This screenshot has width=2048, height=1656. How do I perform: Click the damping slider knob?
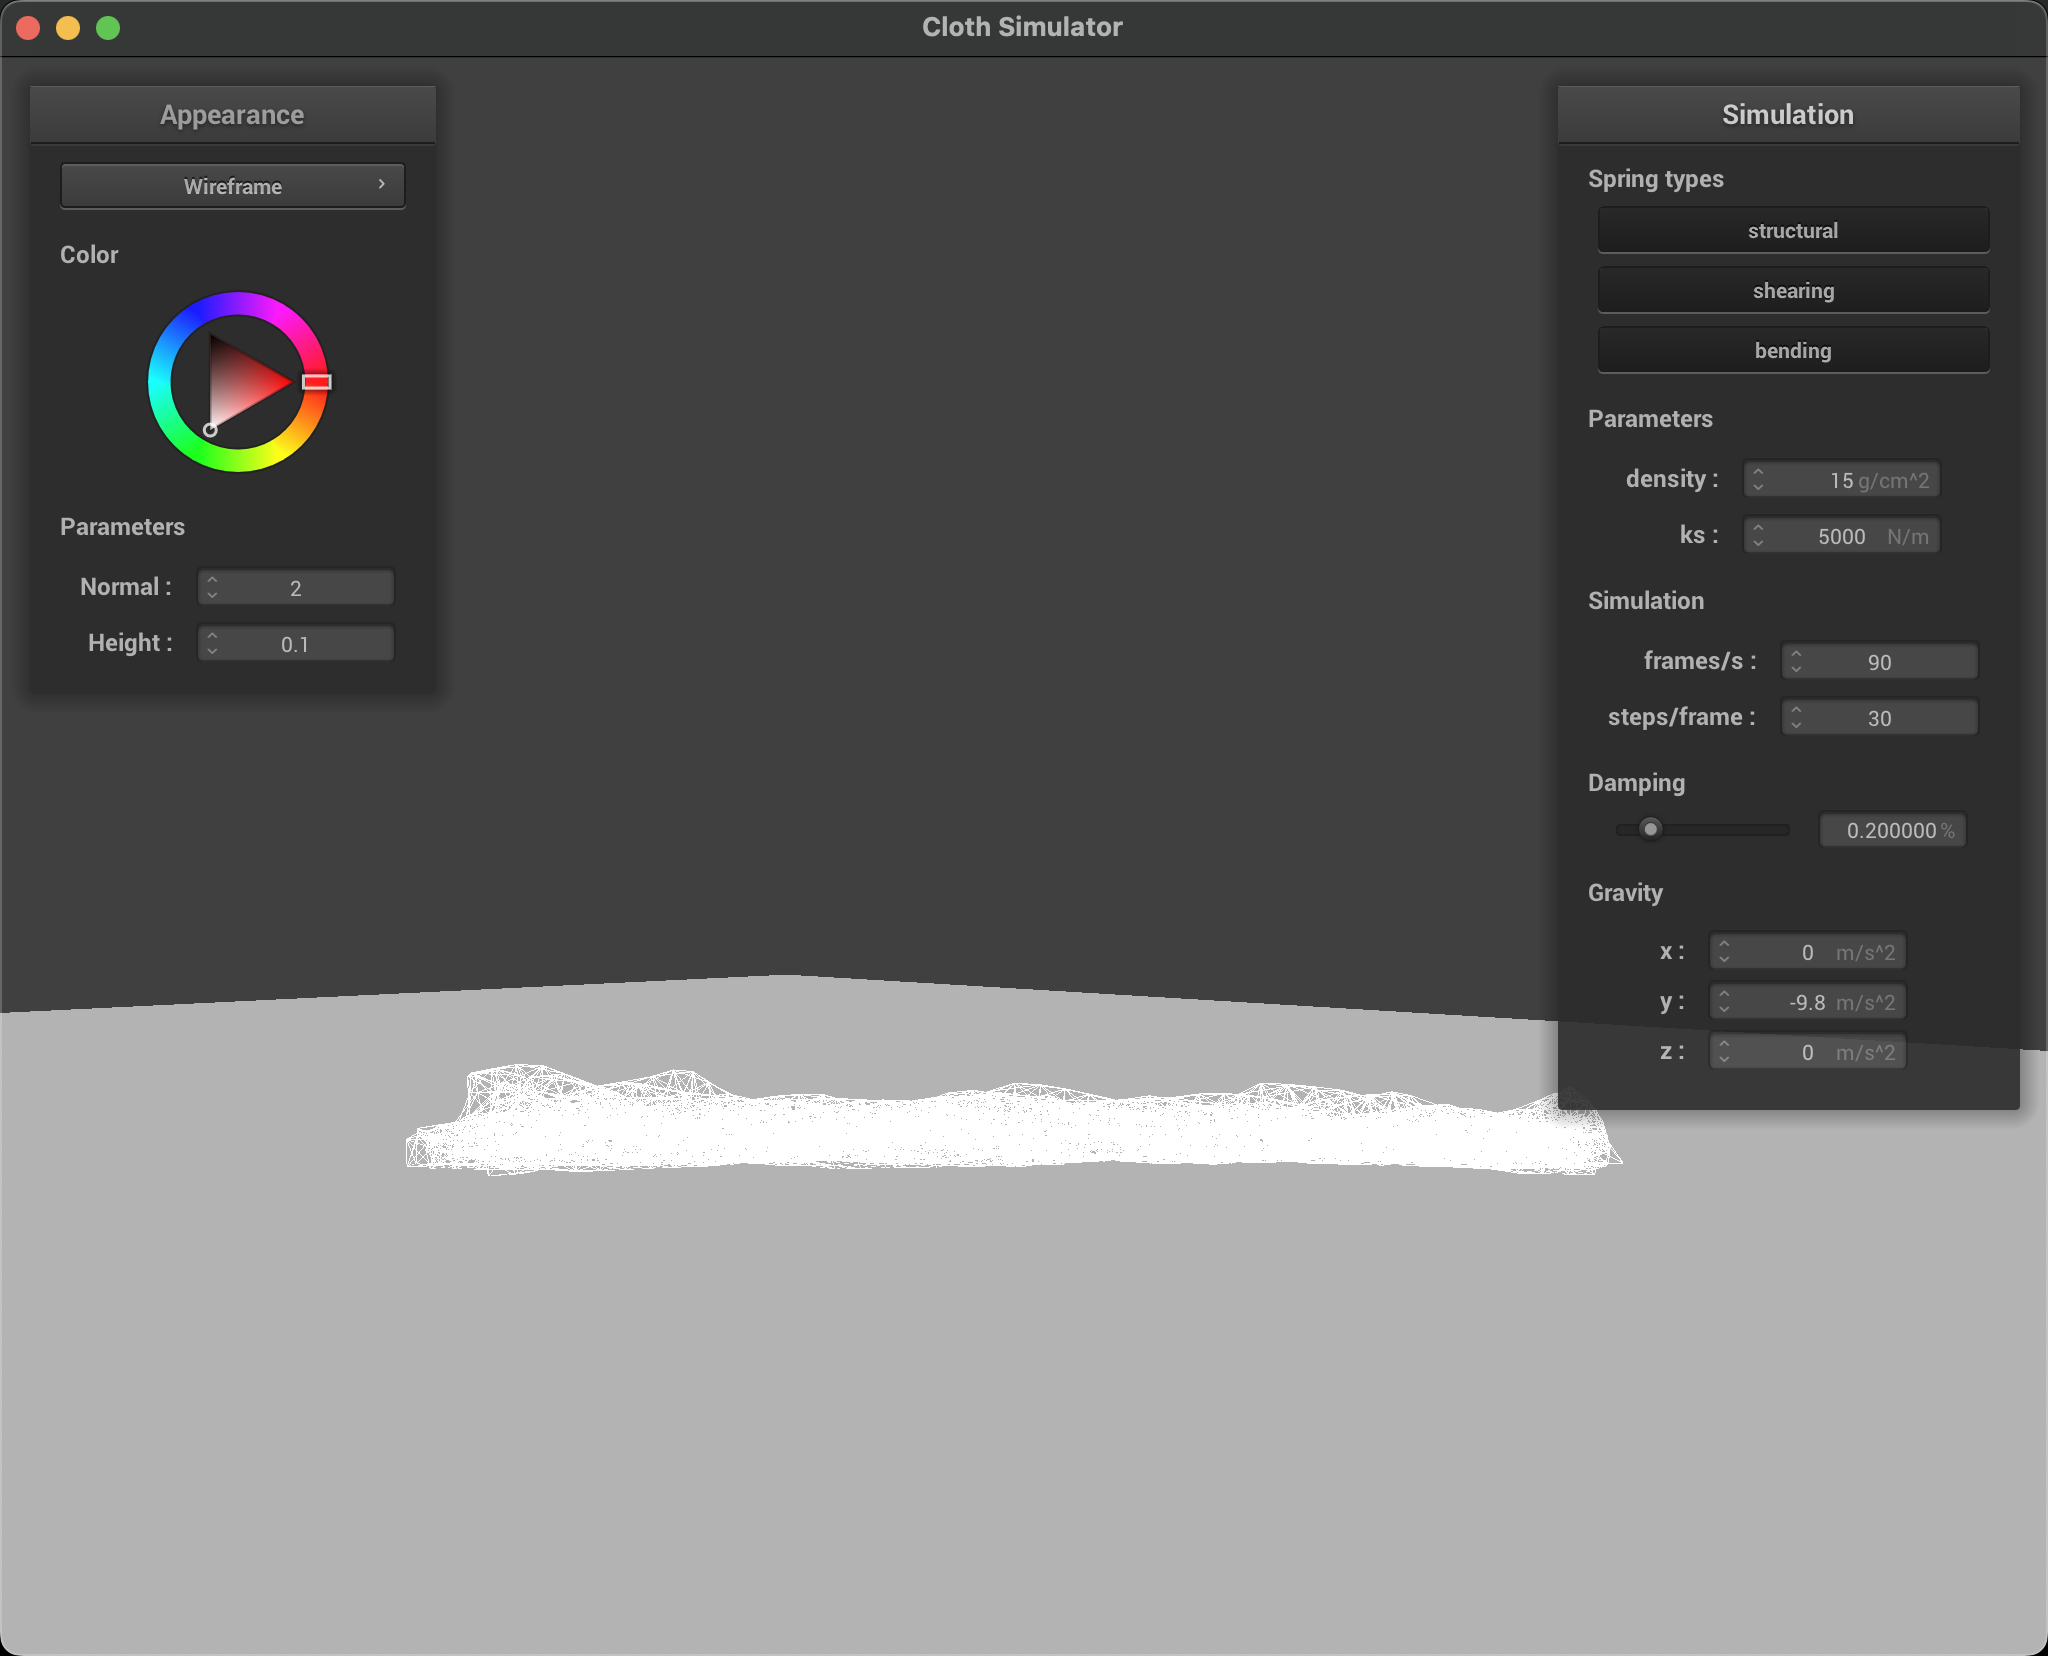[x=1650, y=829]
